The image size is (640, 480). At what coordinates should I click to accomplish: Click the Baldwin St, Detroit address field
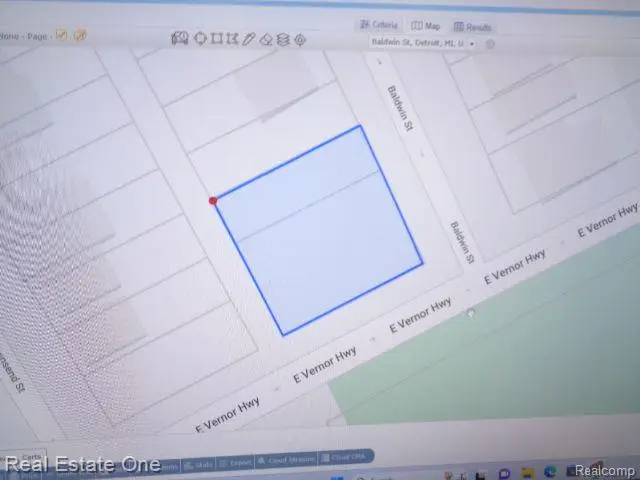(x=418, y=42)
